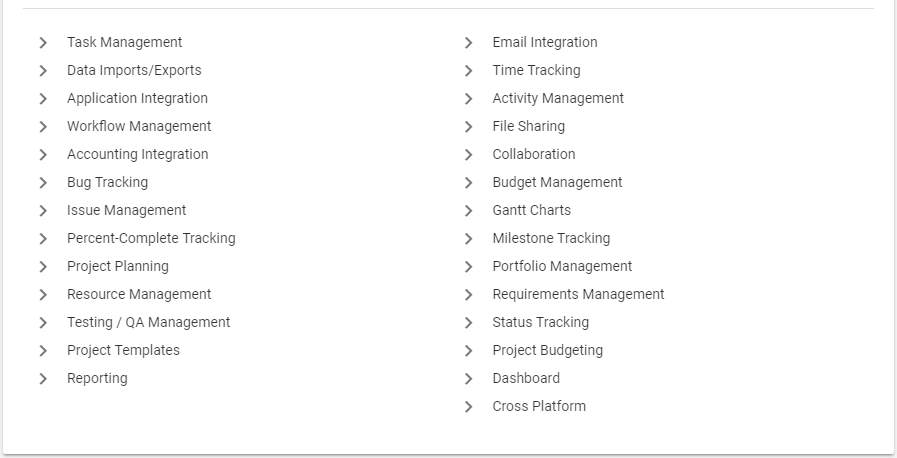
Task: Expand the Workflow Management arrow
Action: (43, 127)
